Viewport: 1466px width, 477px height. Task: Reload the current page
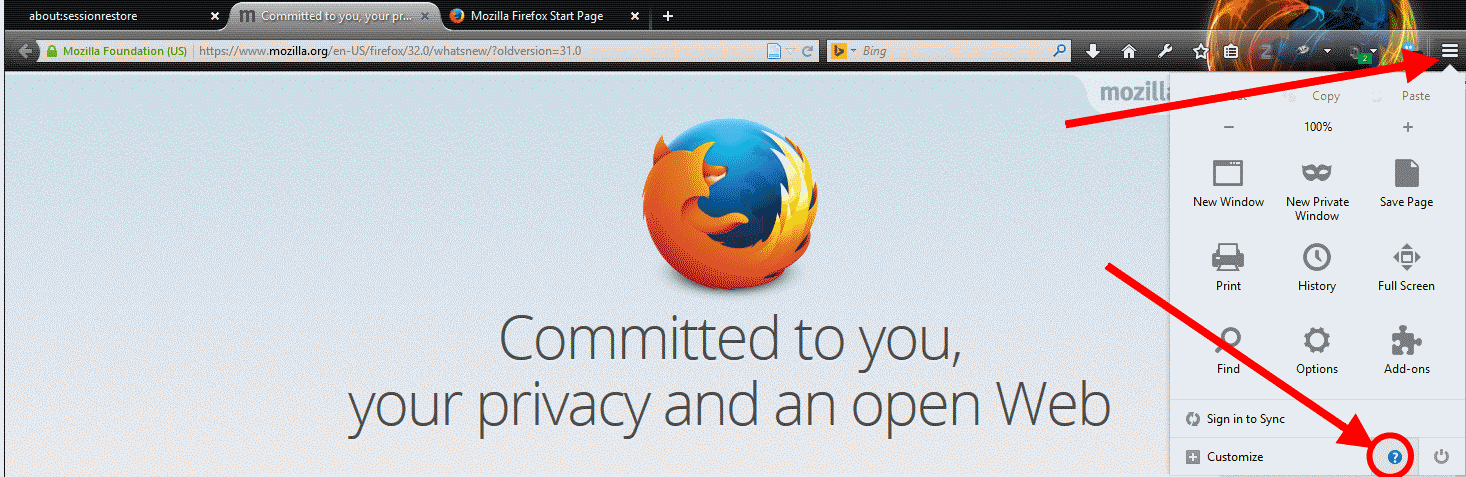(x=806, y=51)
